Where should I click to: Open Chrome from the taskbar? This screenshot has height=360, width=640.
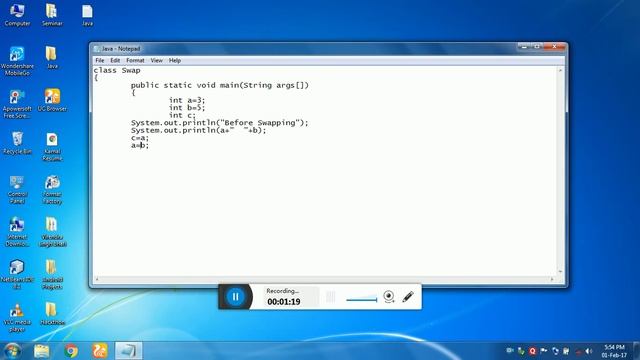pyautogui.click(x=71, y=351)
